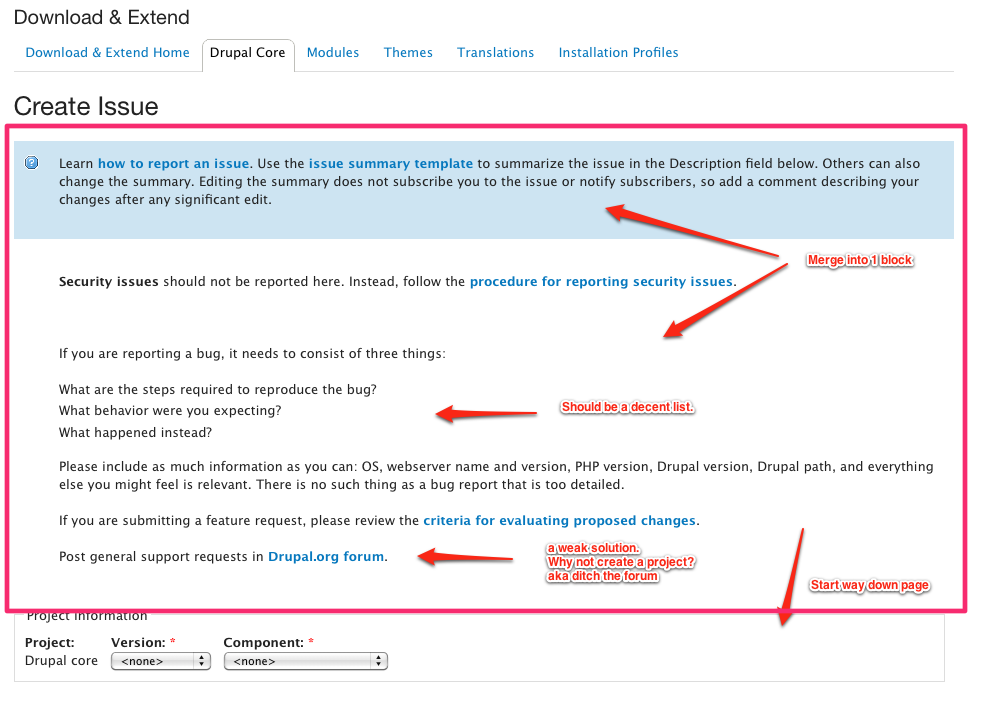Click the 'Should be a decent list' annotation
Image resolution: width=981 pixels, height=701 pixels.
[628, 407]
